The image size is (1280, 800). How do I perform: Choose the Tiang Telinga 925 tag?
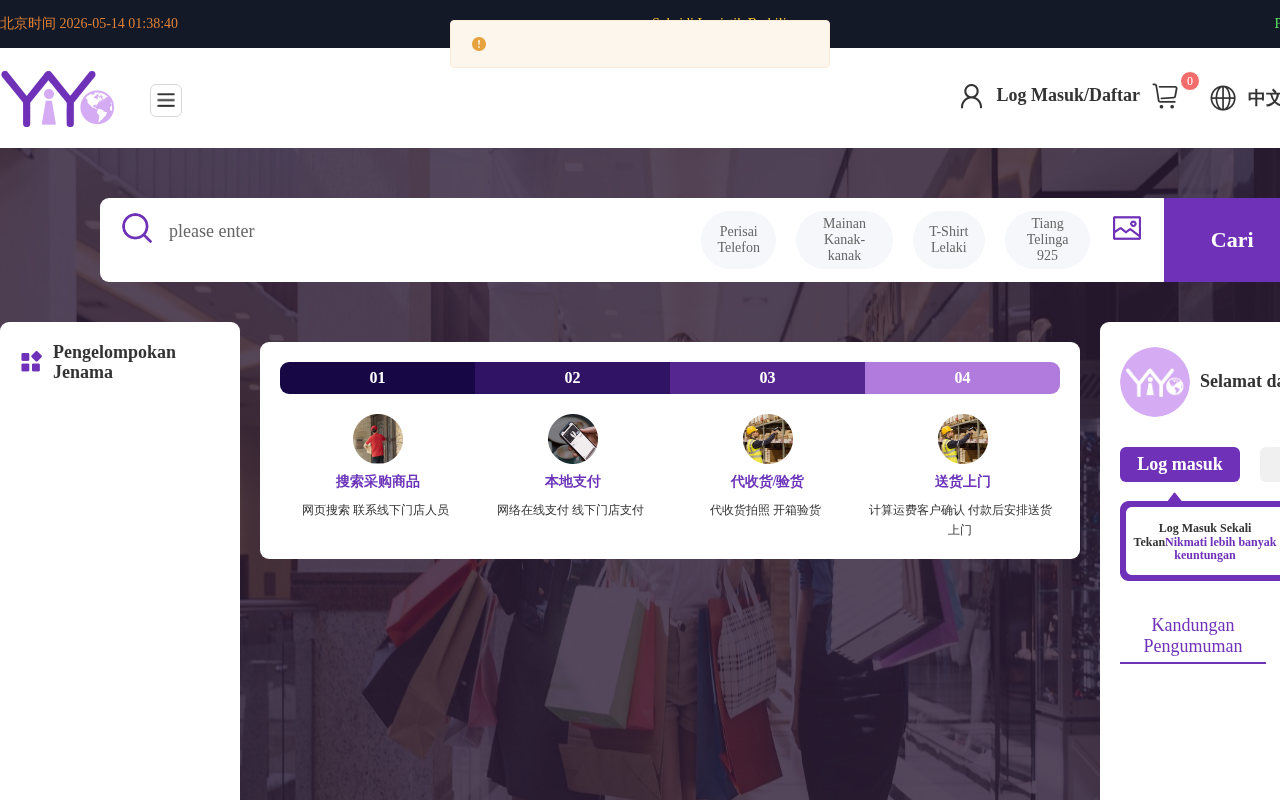pyautogui.click(x=1047, y=240)
